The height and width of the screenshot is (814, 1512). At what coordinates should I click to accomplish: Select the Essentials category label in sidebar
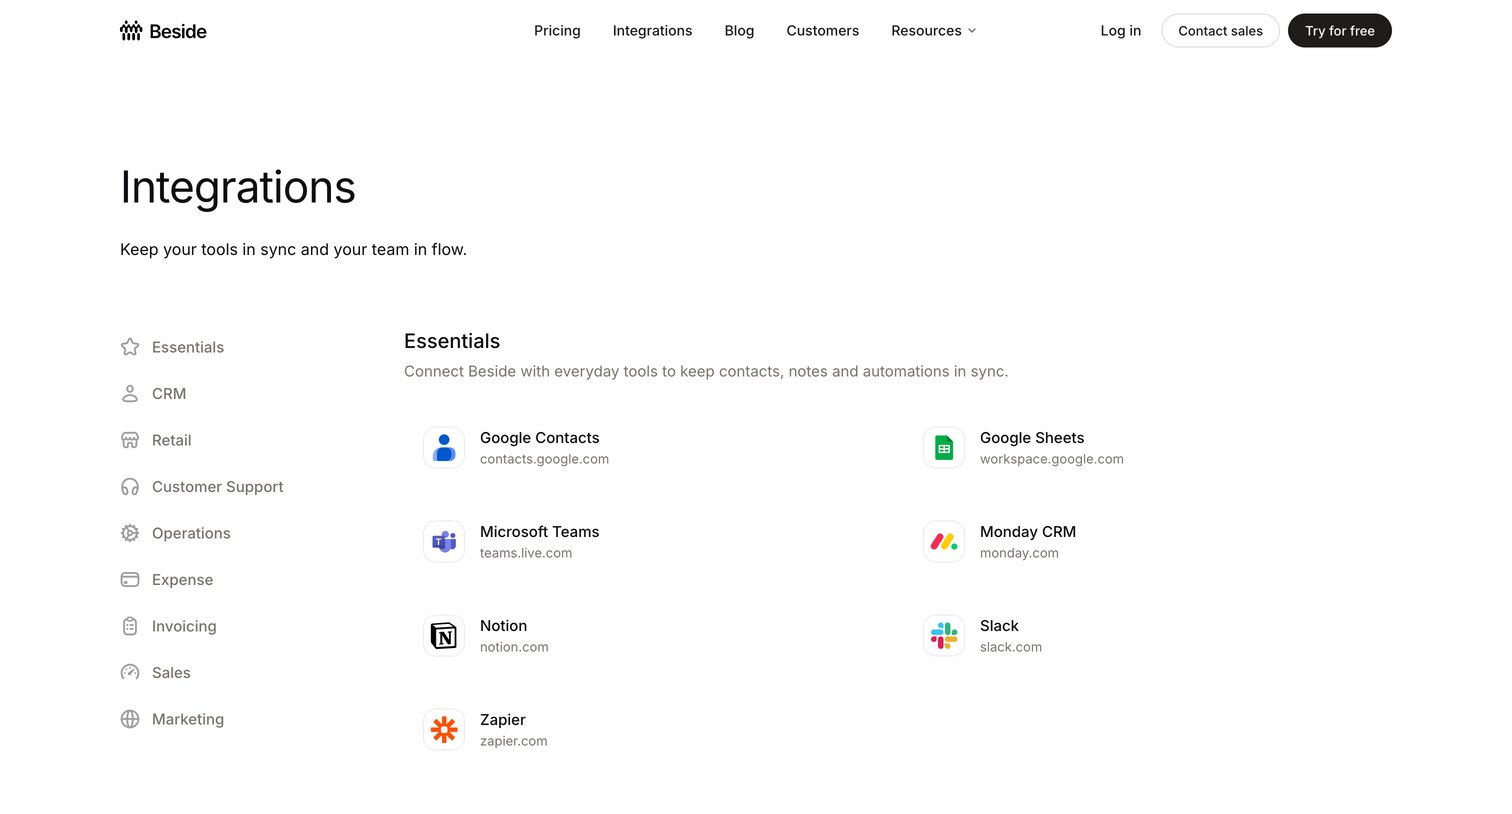(188, 347)
